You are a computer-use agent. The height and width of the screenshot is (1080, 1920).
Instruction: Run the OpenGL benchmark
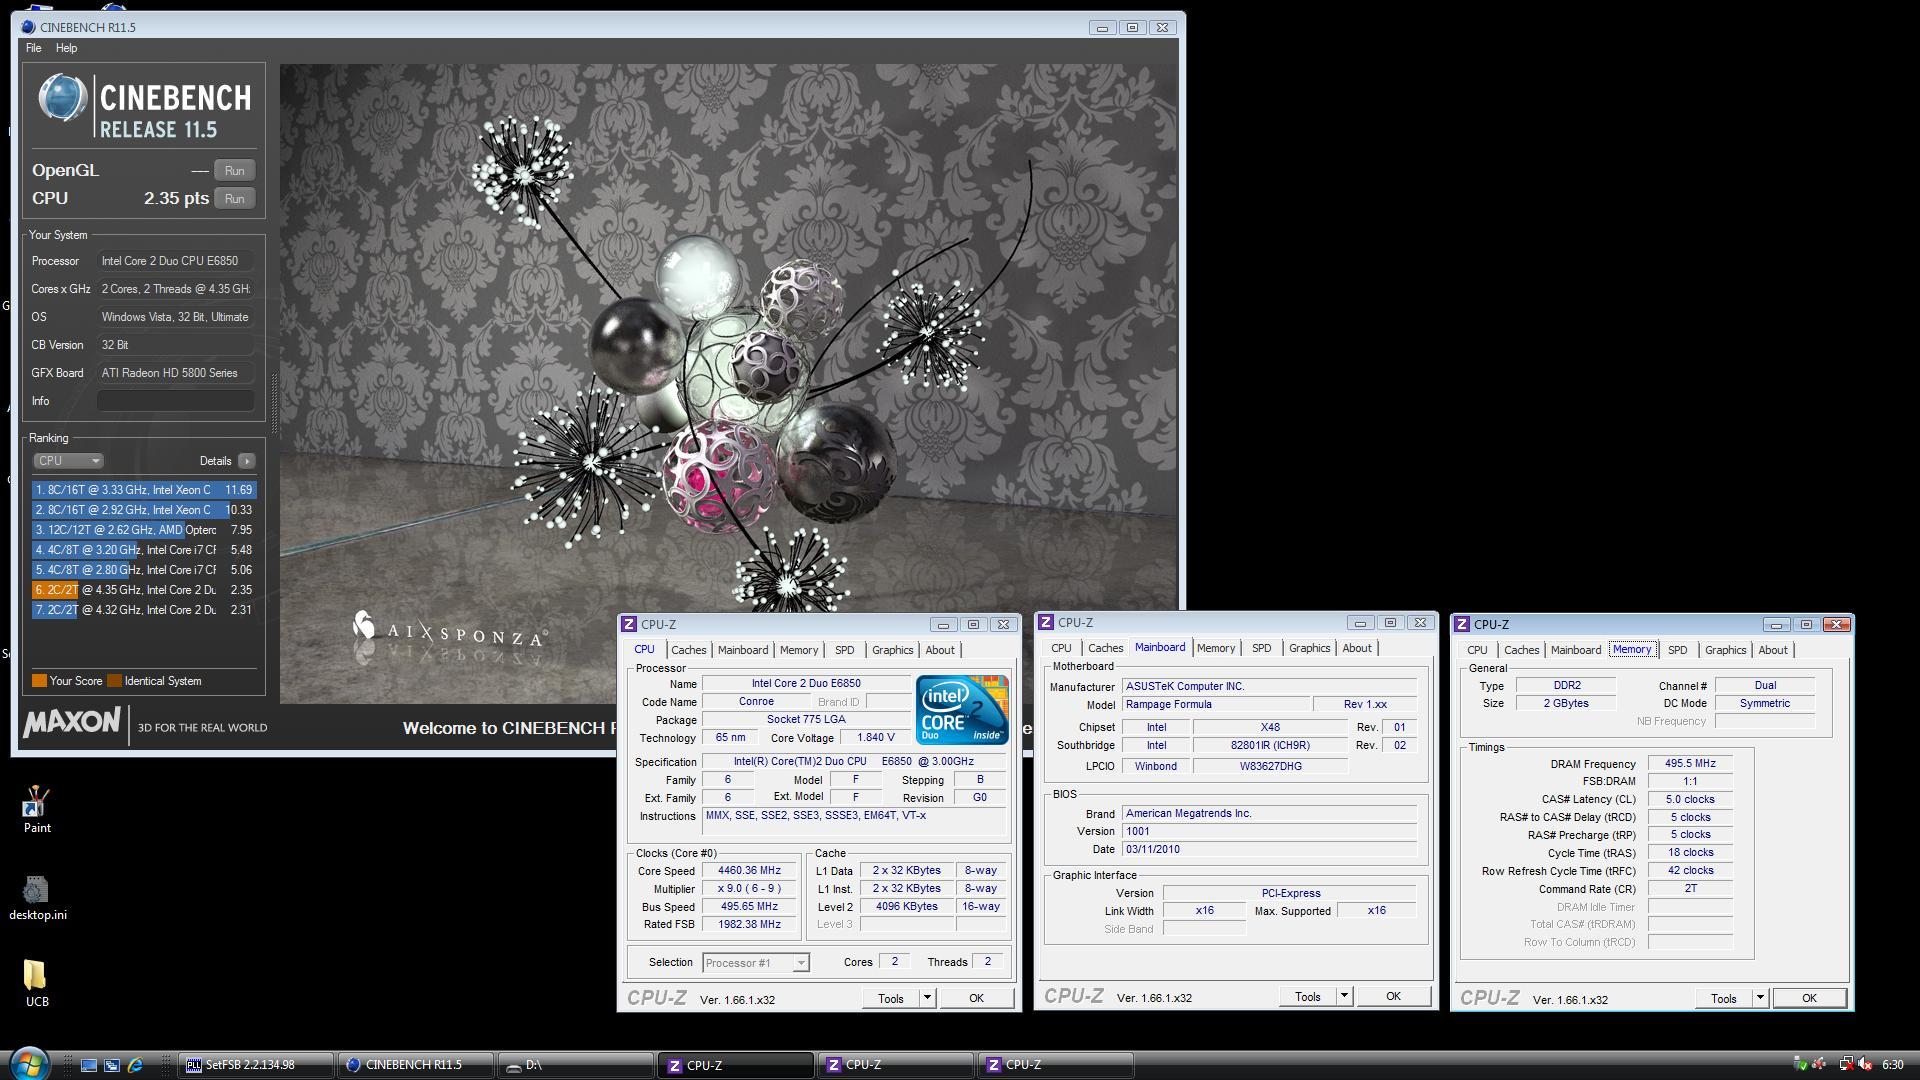[x=235, y=171]
